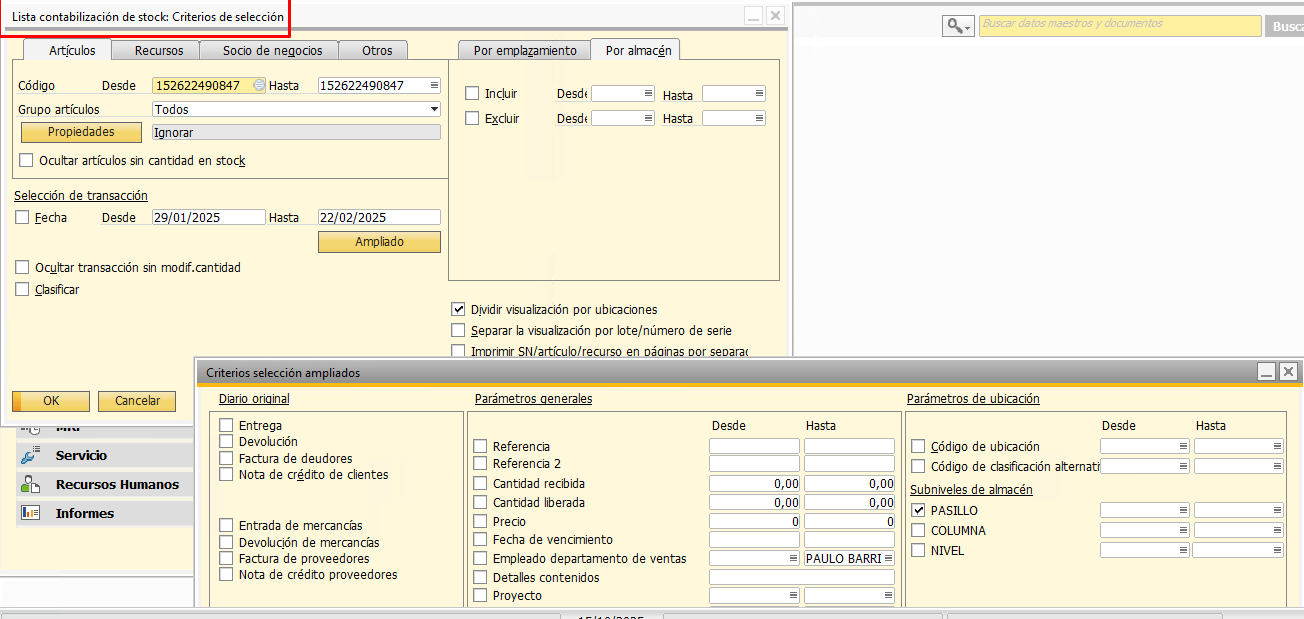Expand the Grupo artículos dropdown

click(434, 109)
